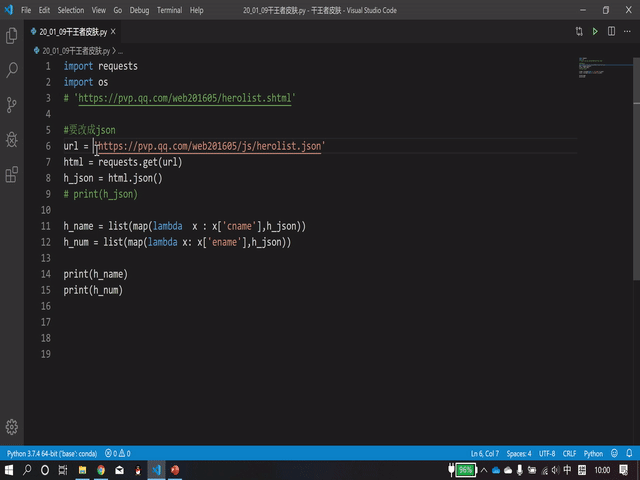Open notifications bell in status bar
Viewport: 640px width, 480px height.
pos(629,453)
